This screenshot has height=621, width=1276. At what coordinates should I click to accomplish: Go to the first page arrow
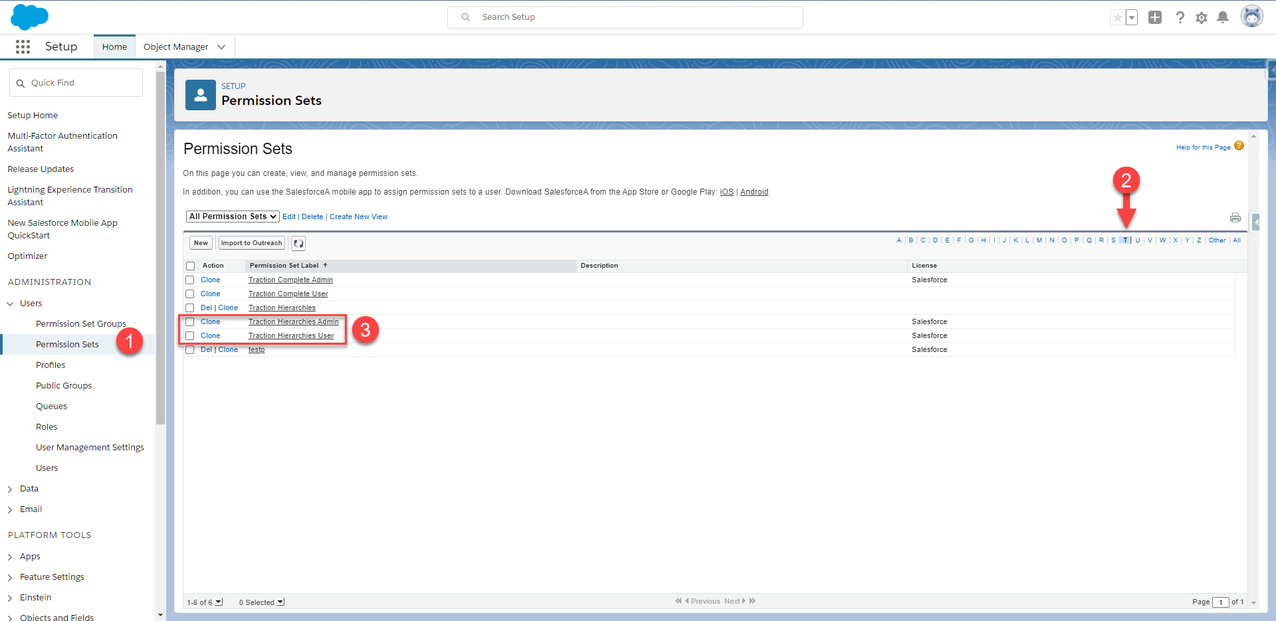click(x=680, y=601)
